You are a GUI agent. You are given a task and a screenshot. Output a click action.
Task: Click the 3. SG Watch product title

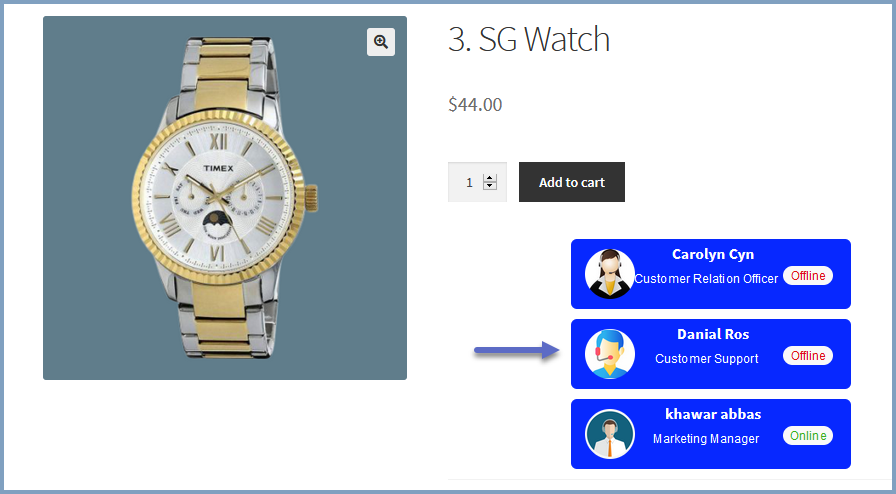(529, 39)
